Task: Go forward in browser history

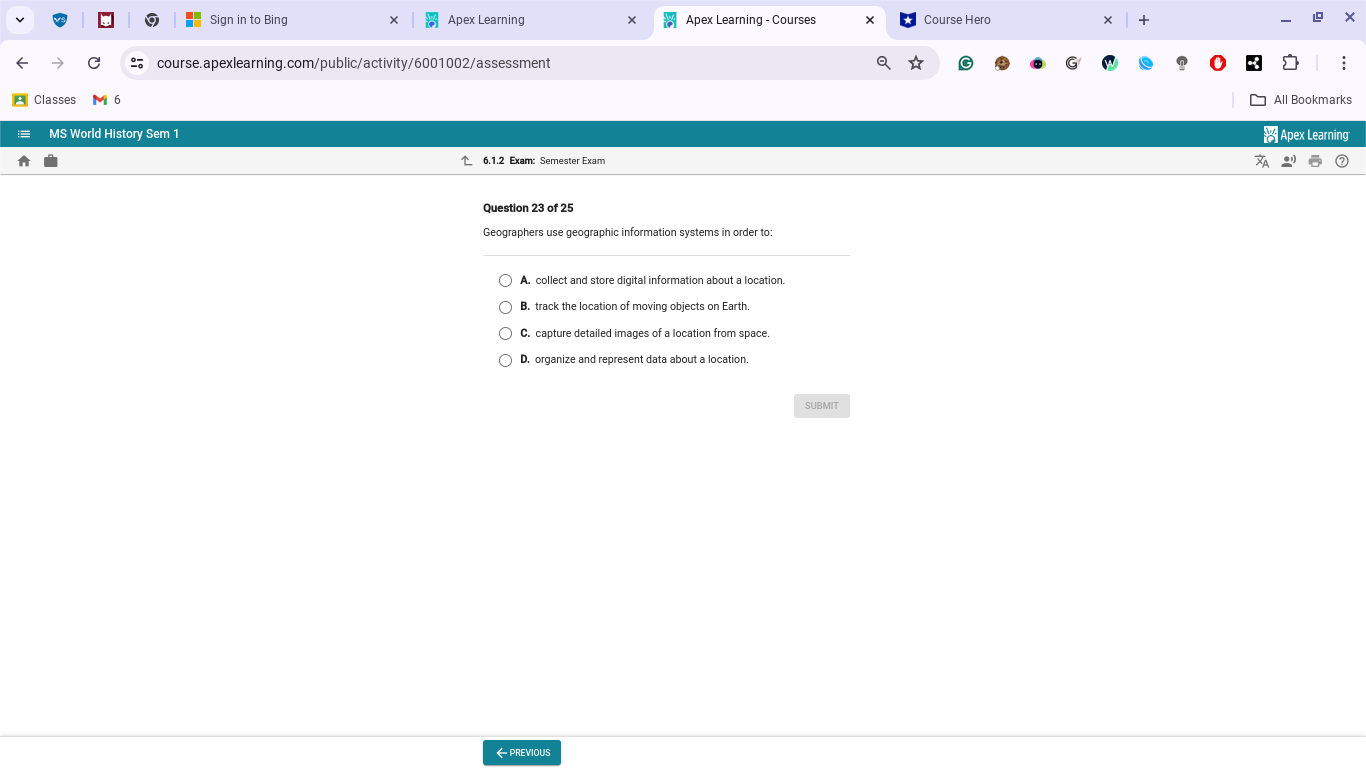Action: point(58,63)
